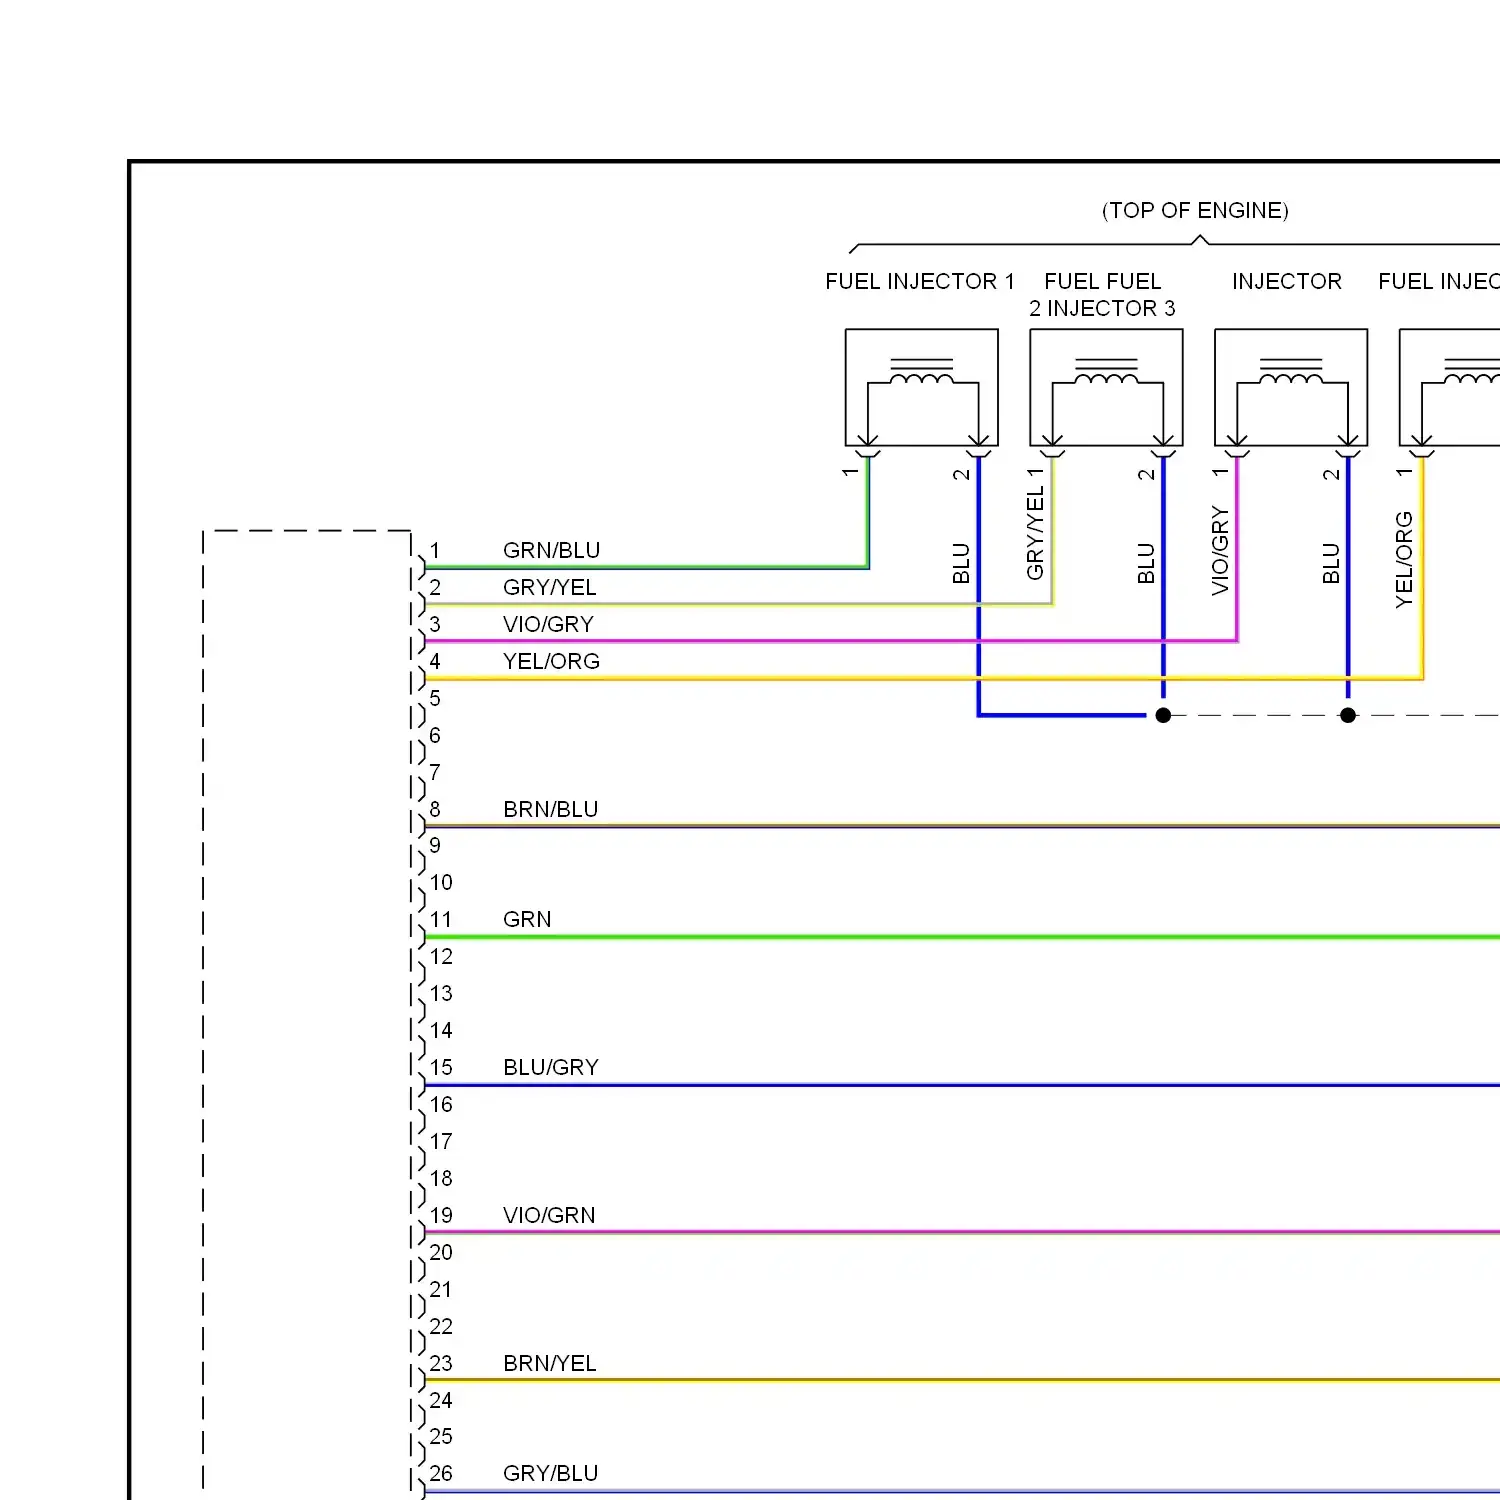Click connector pin number 9
This screenshot has width=1500, height=1500.
click(x=435, y=845)
